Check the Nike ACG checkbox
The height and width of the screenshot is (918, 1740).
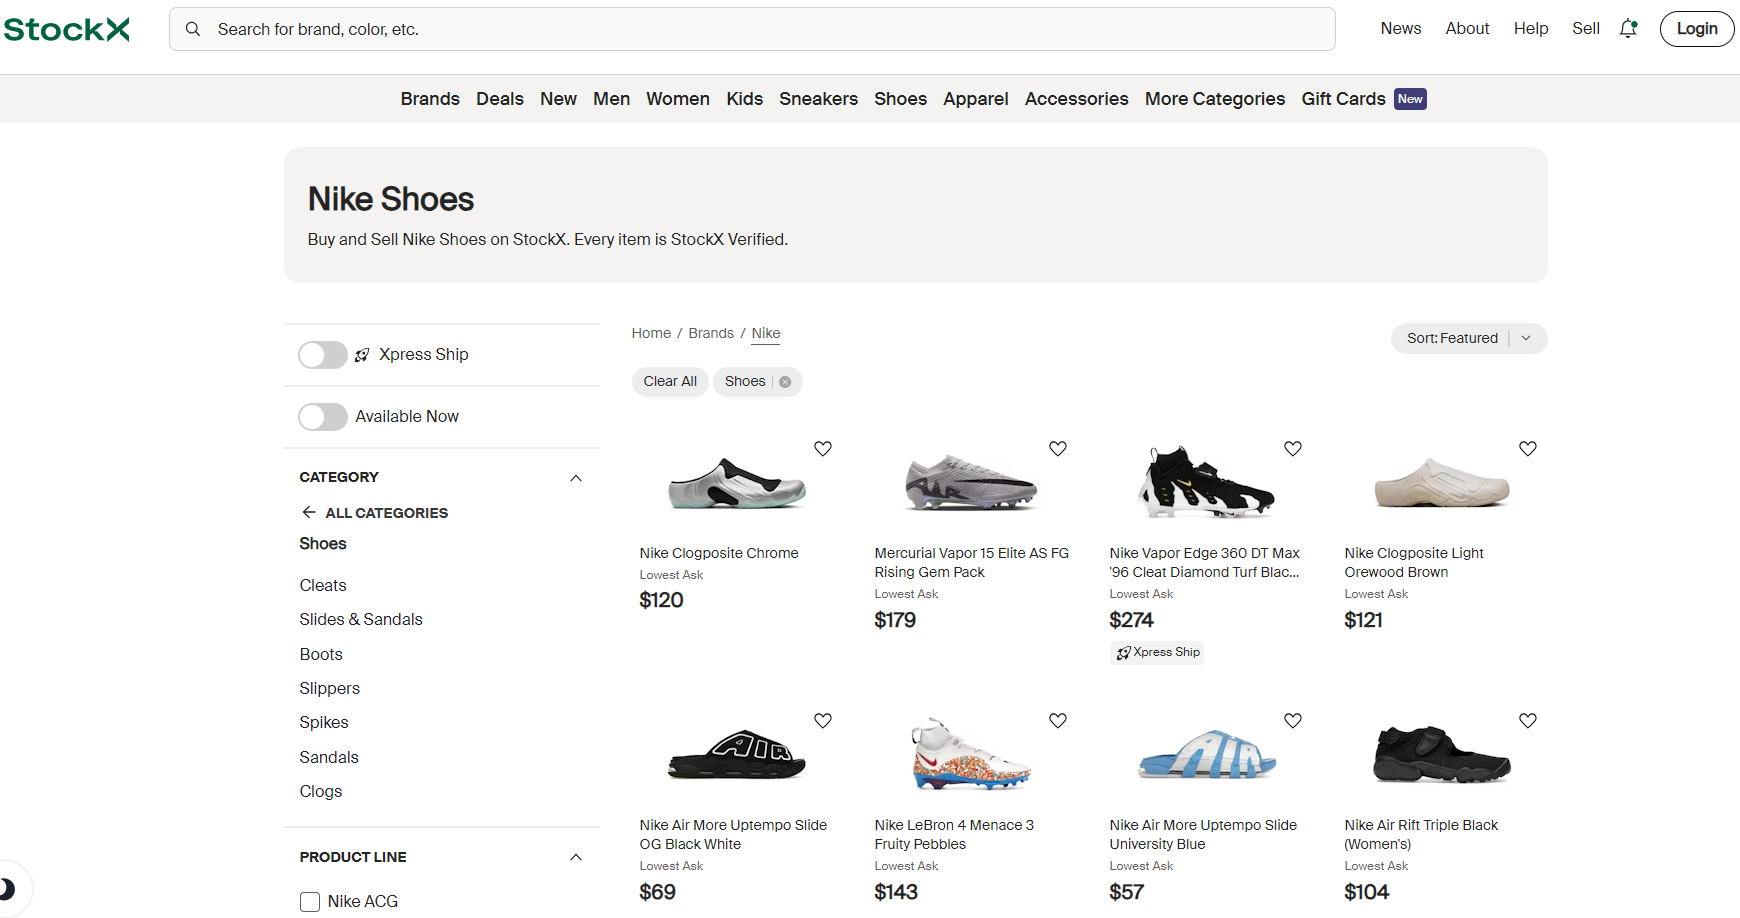[310, 902]
